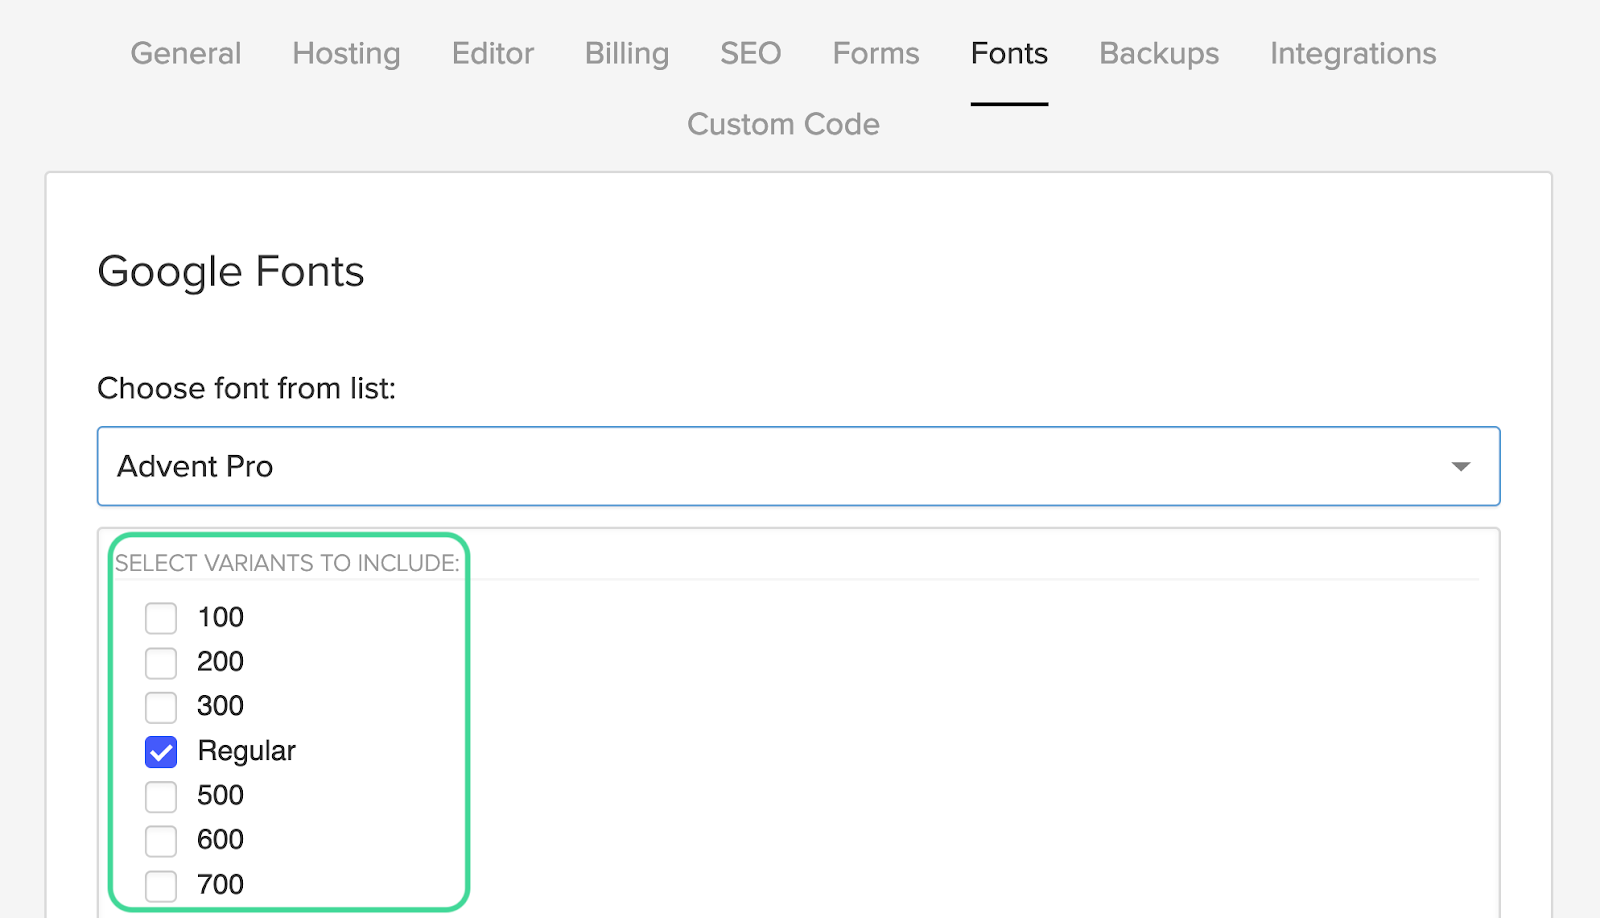Open the font selection dropdown arrow
1600x918 pixels.
click(1461, 466)
